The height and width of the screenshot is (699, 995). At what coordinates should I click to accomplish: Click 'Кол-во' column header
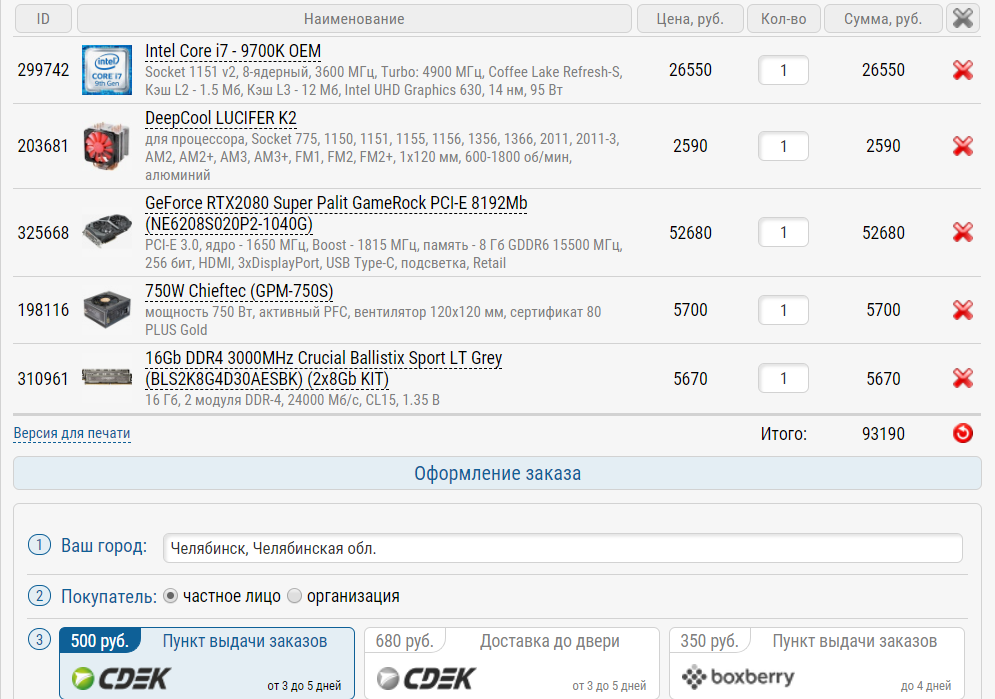pyautogui.click(x=784, y=18)
